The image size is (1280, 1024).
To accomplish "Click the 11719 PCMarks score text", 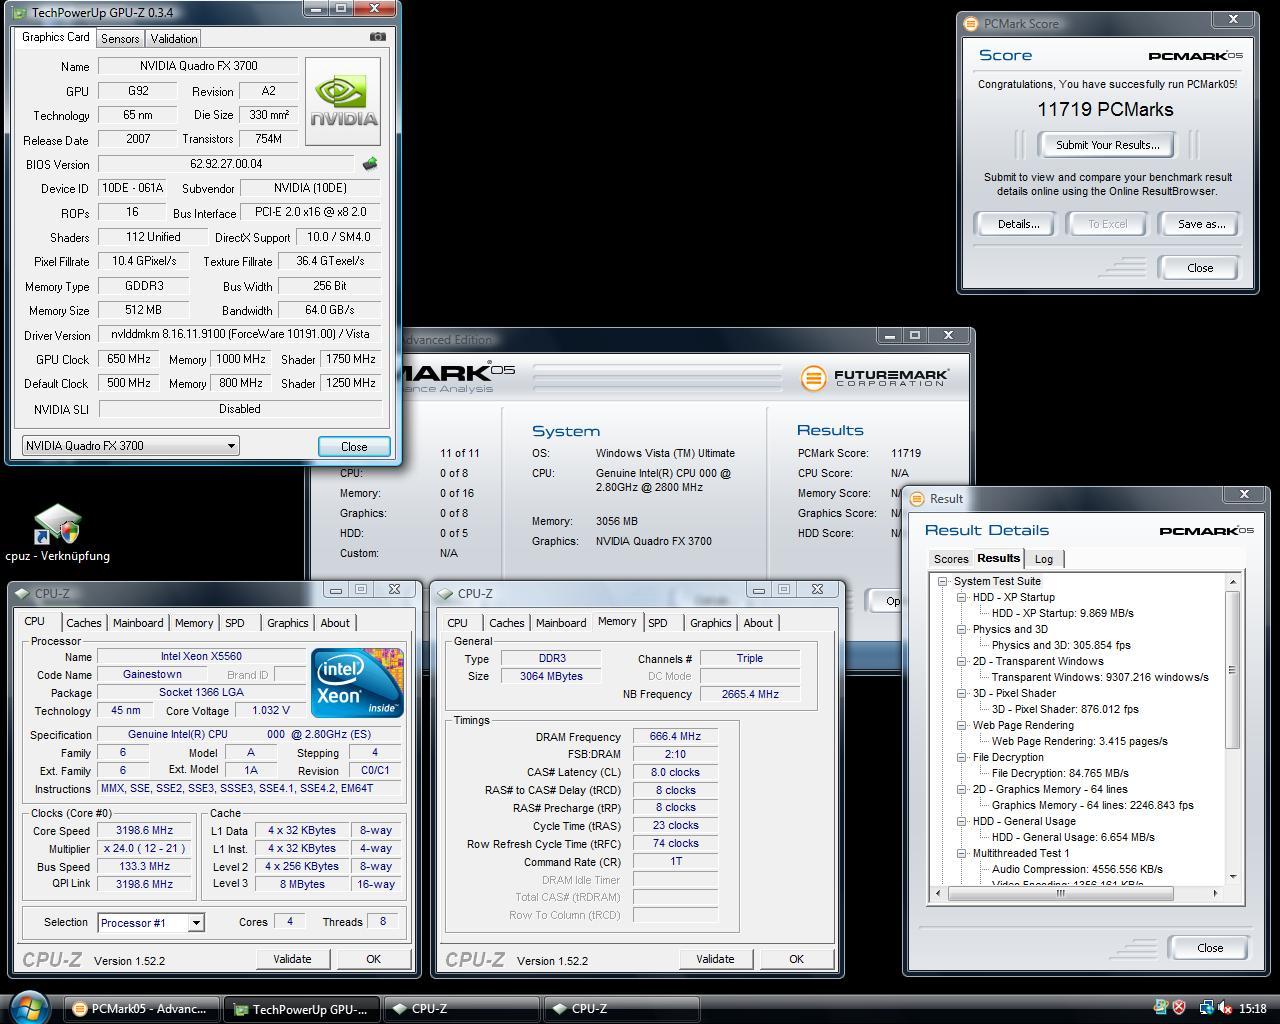I will pyautogui.click(x=1105, y=110).
